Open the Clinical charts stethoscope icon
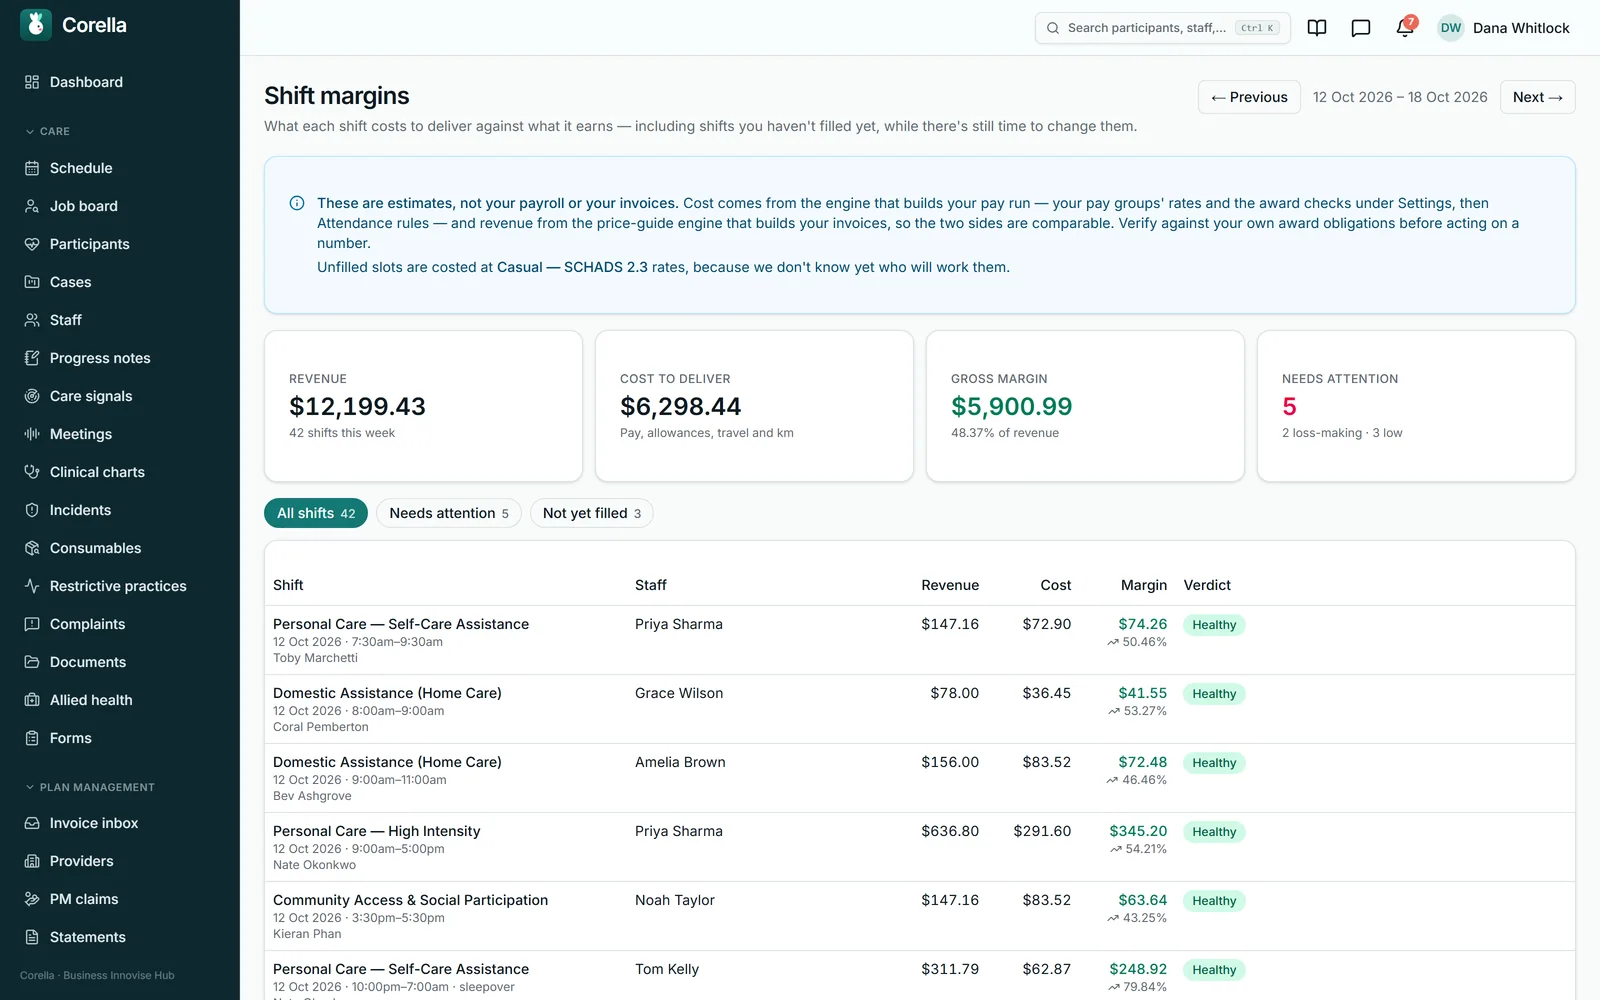The height and width of the screenshot is (1000, 1600). pos(32,472)
